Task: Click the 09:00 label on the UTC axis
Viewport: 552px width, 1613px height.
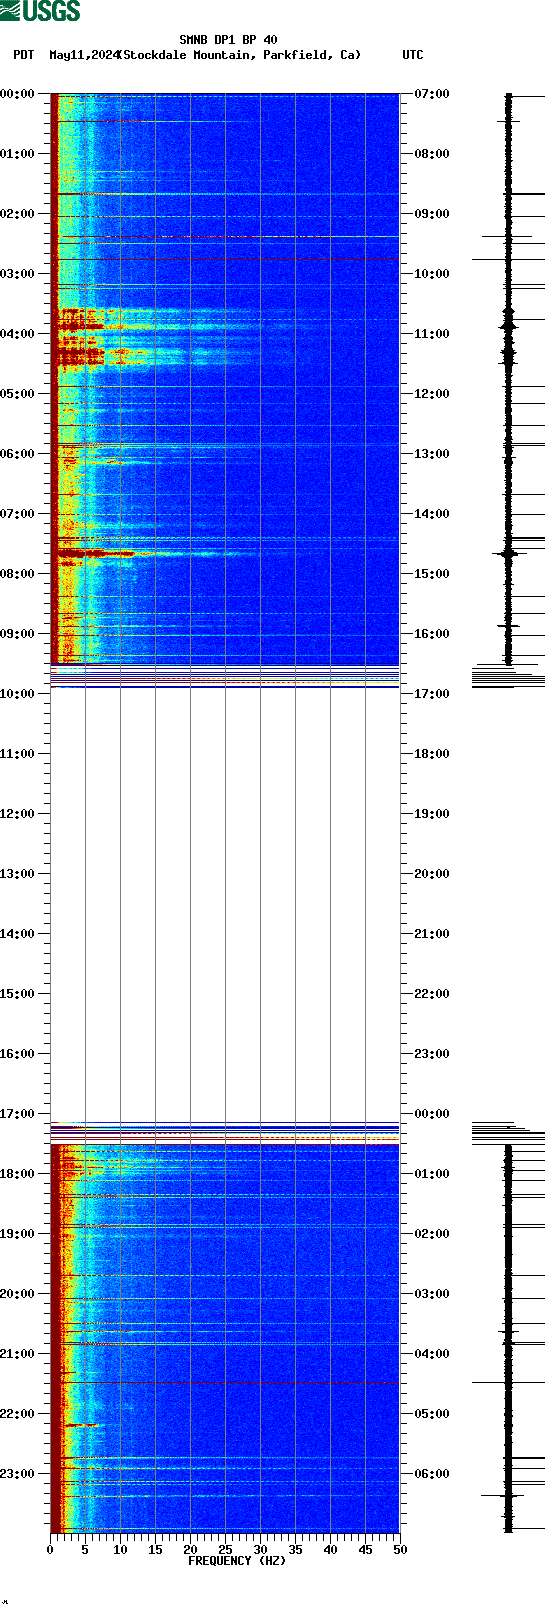Action: [432, 214]
